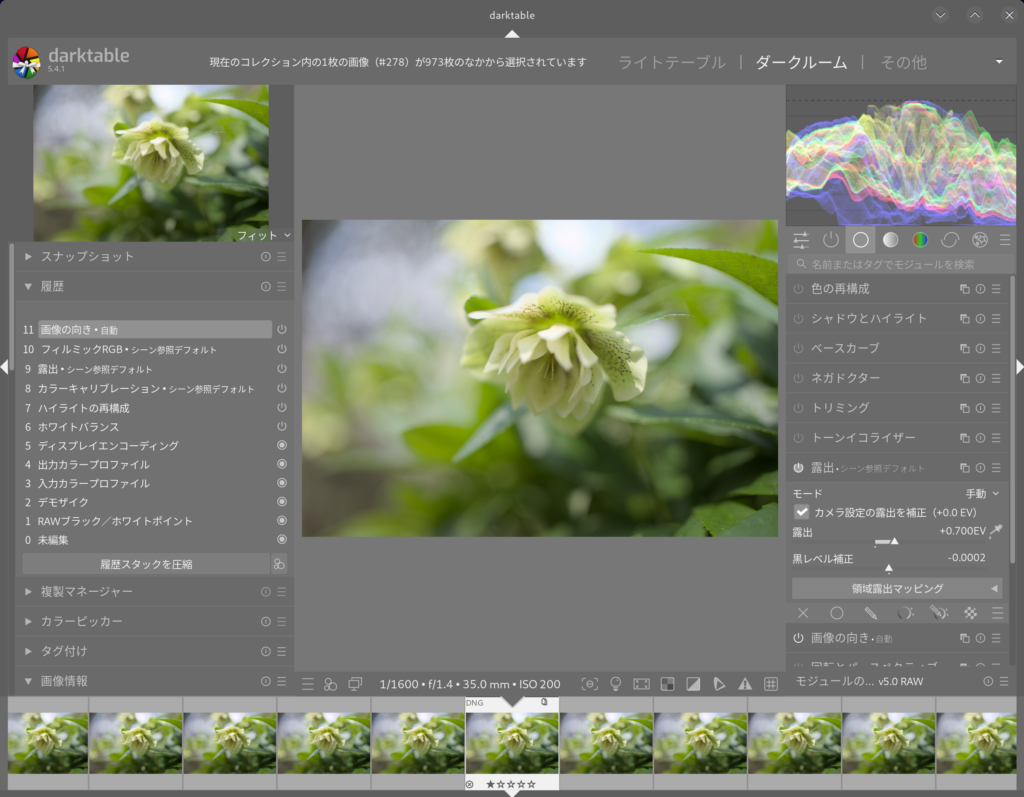Viewport: 1024px width, 797px height.
Task: Switch to the lighttable view
Action: [x=671, y=62]
